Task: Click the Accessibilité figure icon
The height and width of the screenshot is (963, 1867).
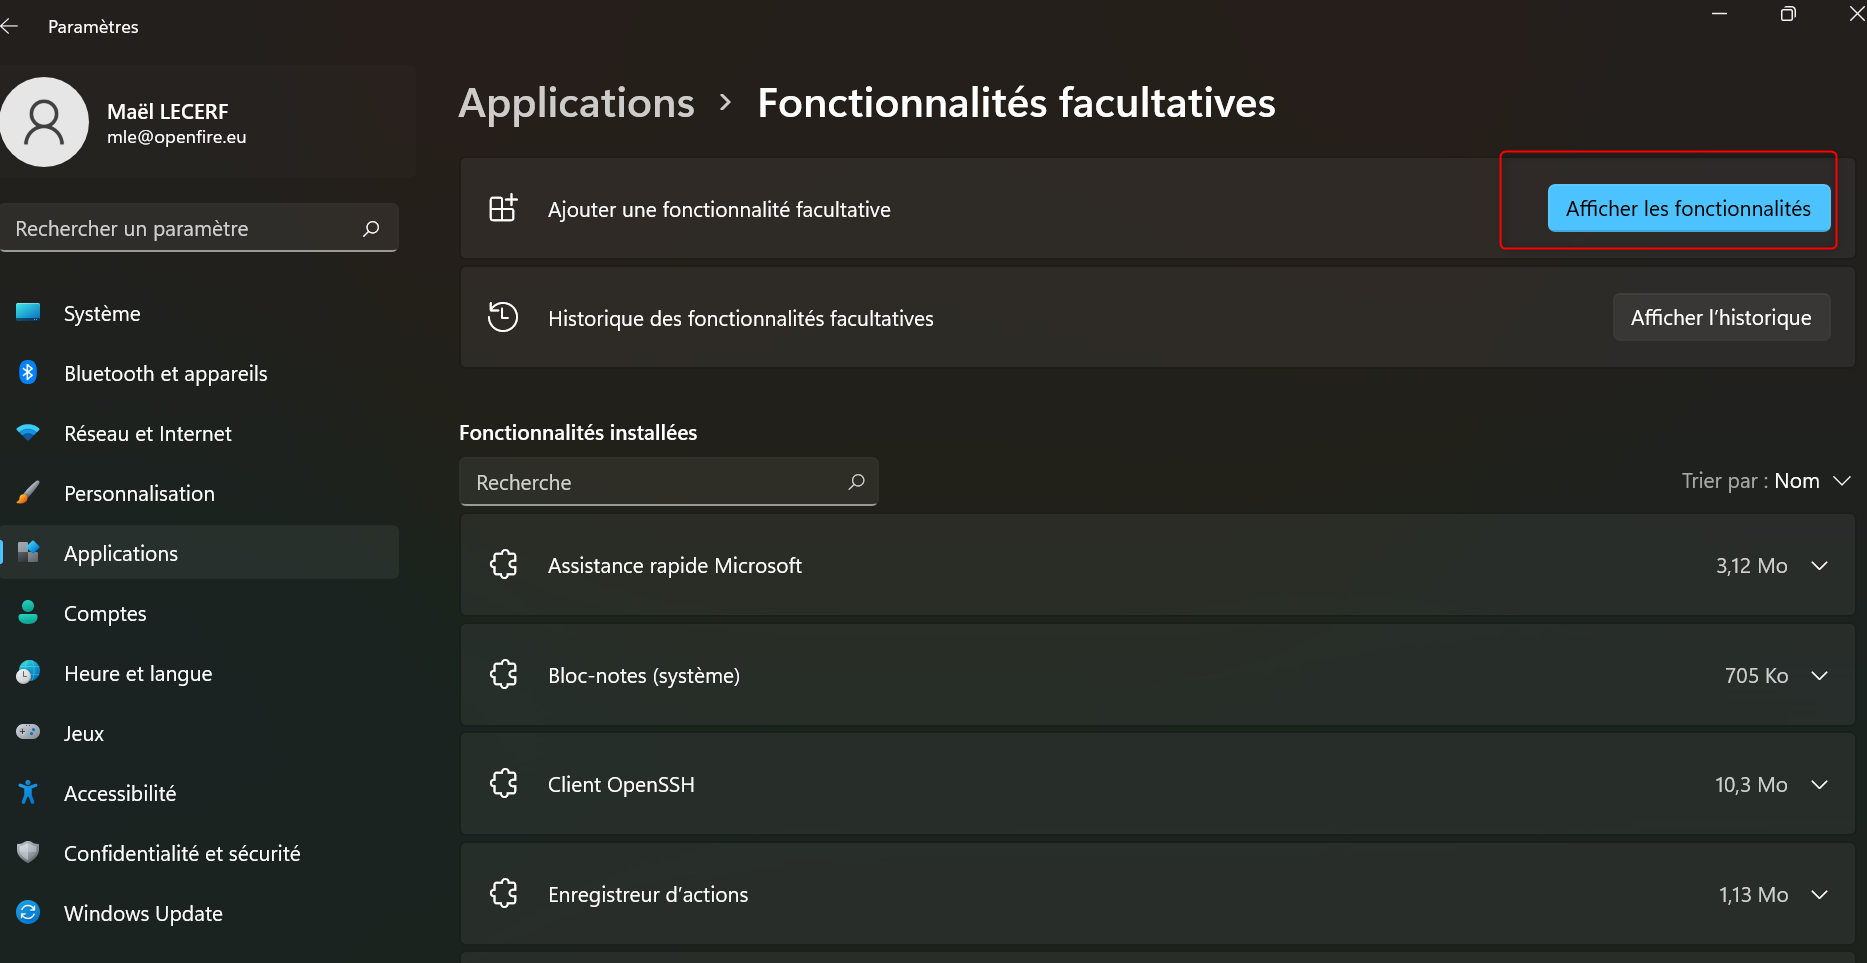Action: (28, 793)
